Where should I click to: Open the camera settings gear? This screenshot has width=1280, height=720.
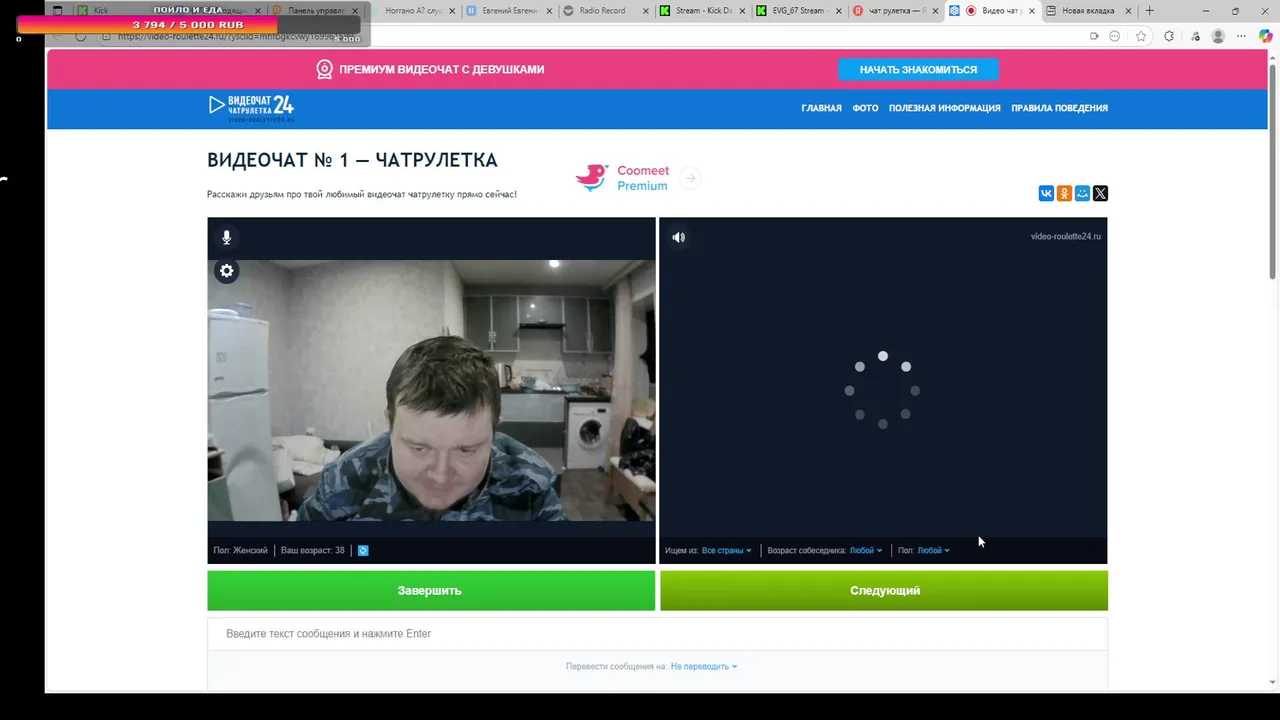pyautogui.click(x=227, y=271)
